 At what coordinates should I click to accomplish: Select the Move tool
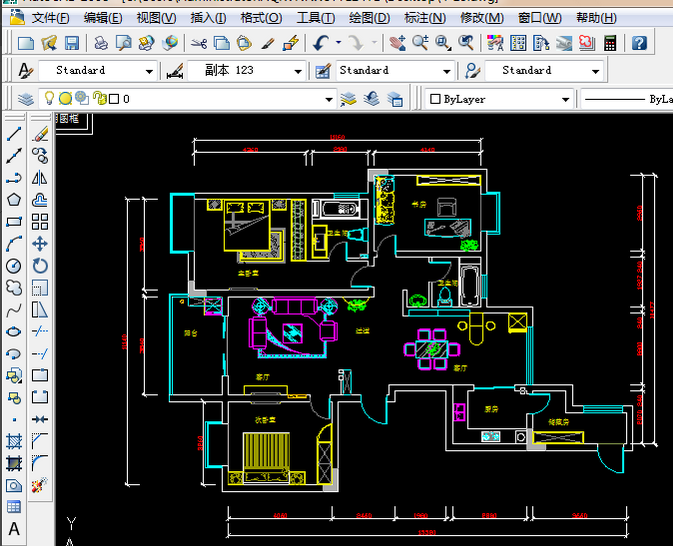(x=40, y=244)
